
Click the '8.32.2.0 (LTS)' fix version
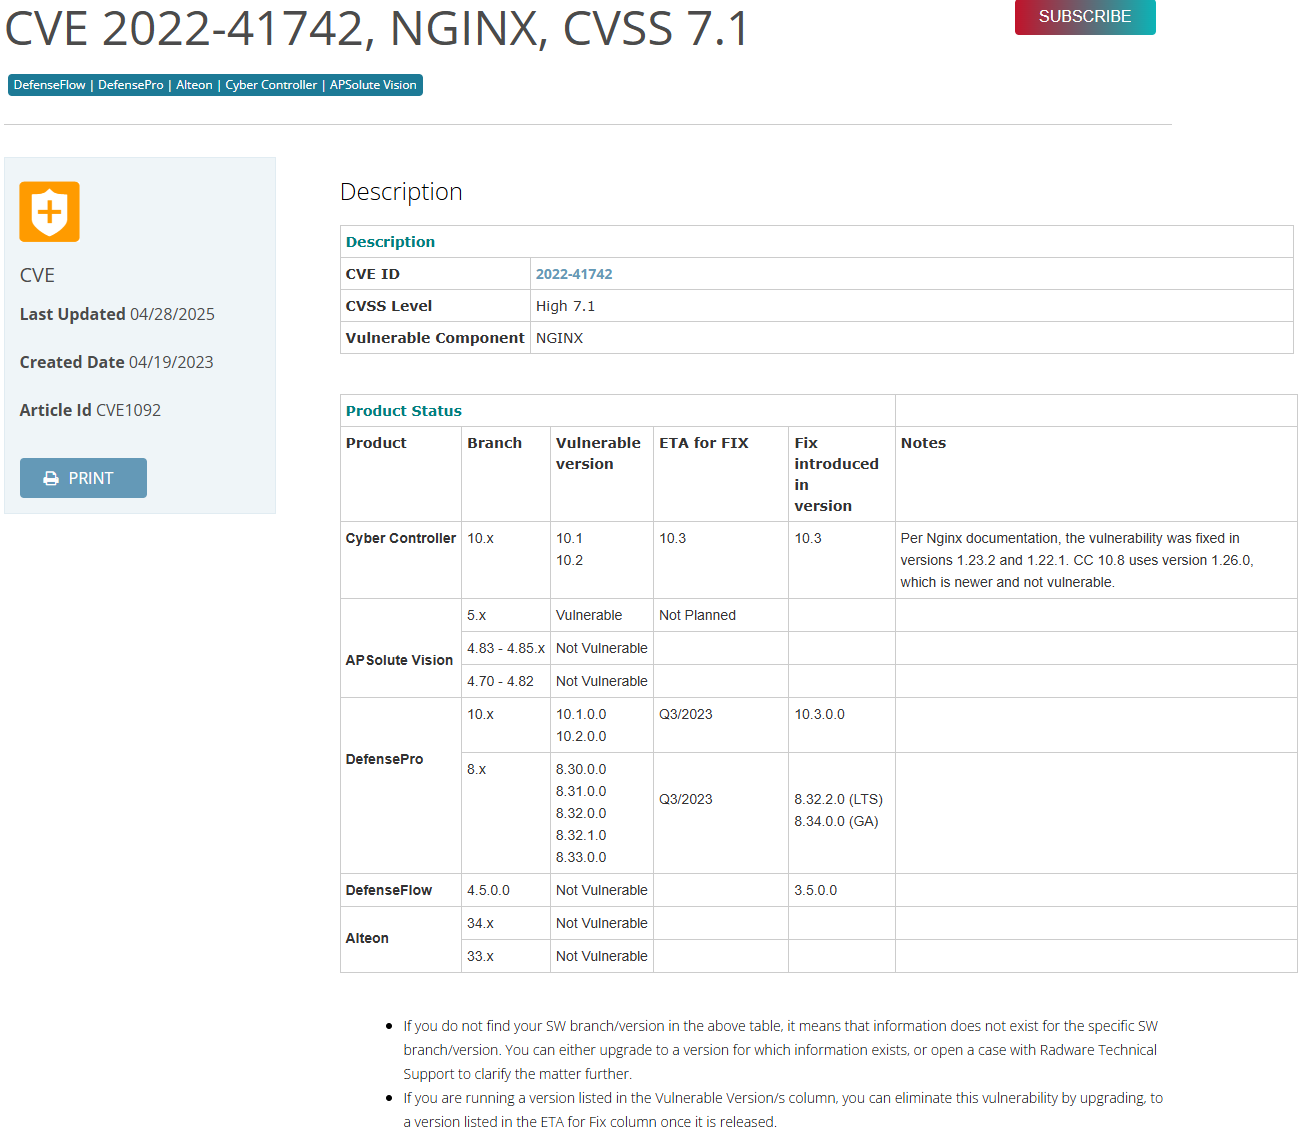[838, 799]
